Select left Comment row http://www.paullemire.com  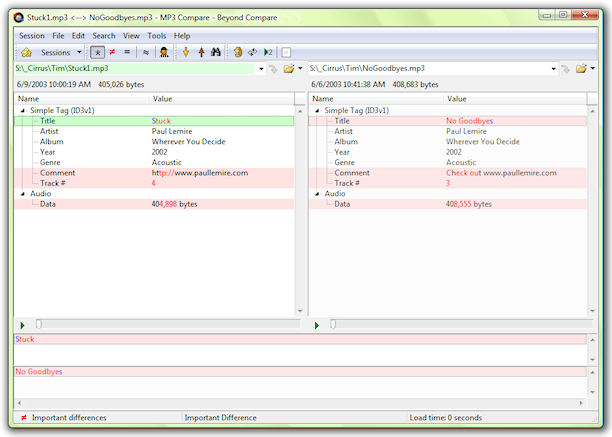154,173
